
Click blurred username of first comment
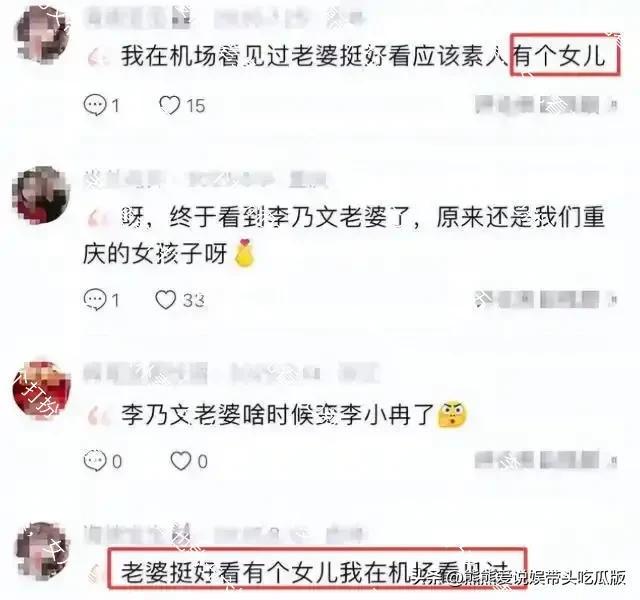coord(140,18)
